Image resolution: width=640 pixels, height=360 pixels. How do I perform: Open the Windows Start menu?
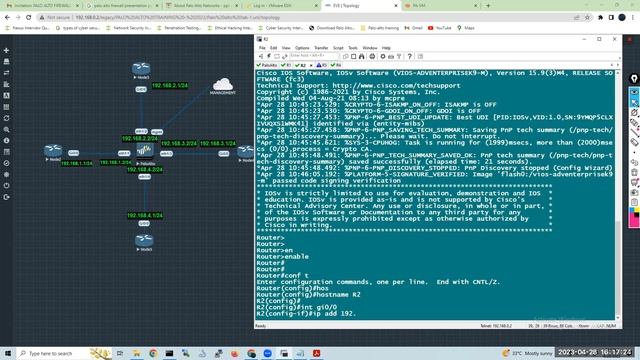(8, 353)
